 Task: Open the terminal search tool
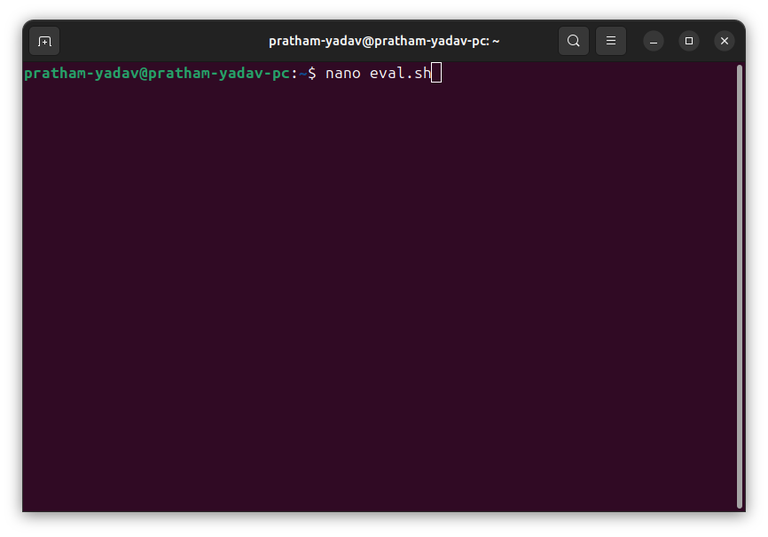[574, 41]
